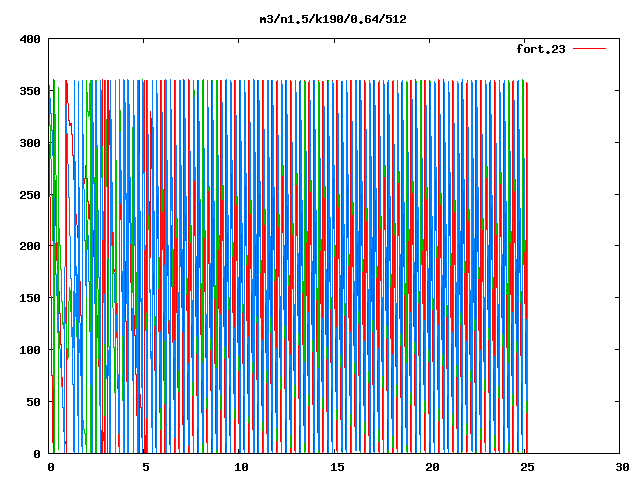640x480 pixels.
Task: Click the fort.23 legend label
Action: pyautogui.click(x=541, y=49)
